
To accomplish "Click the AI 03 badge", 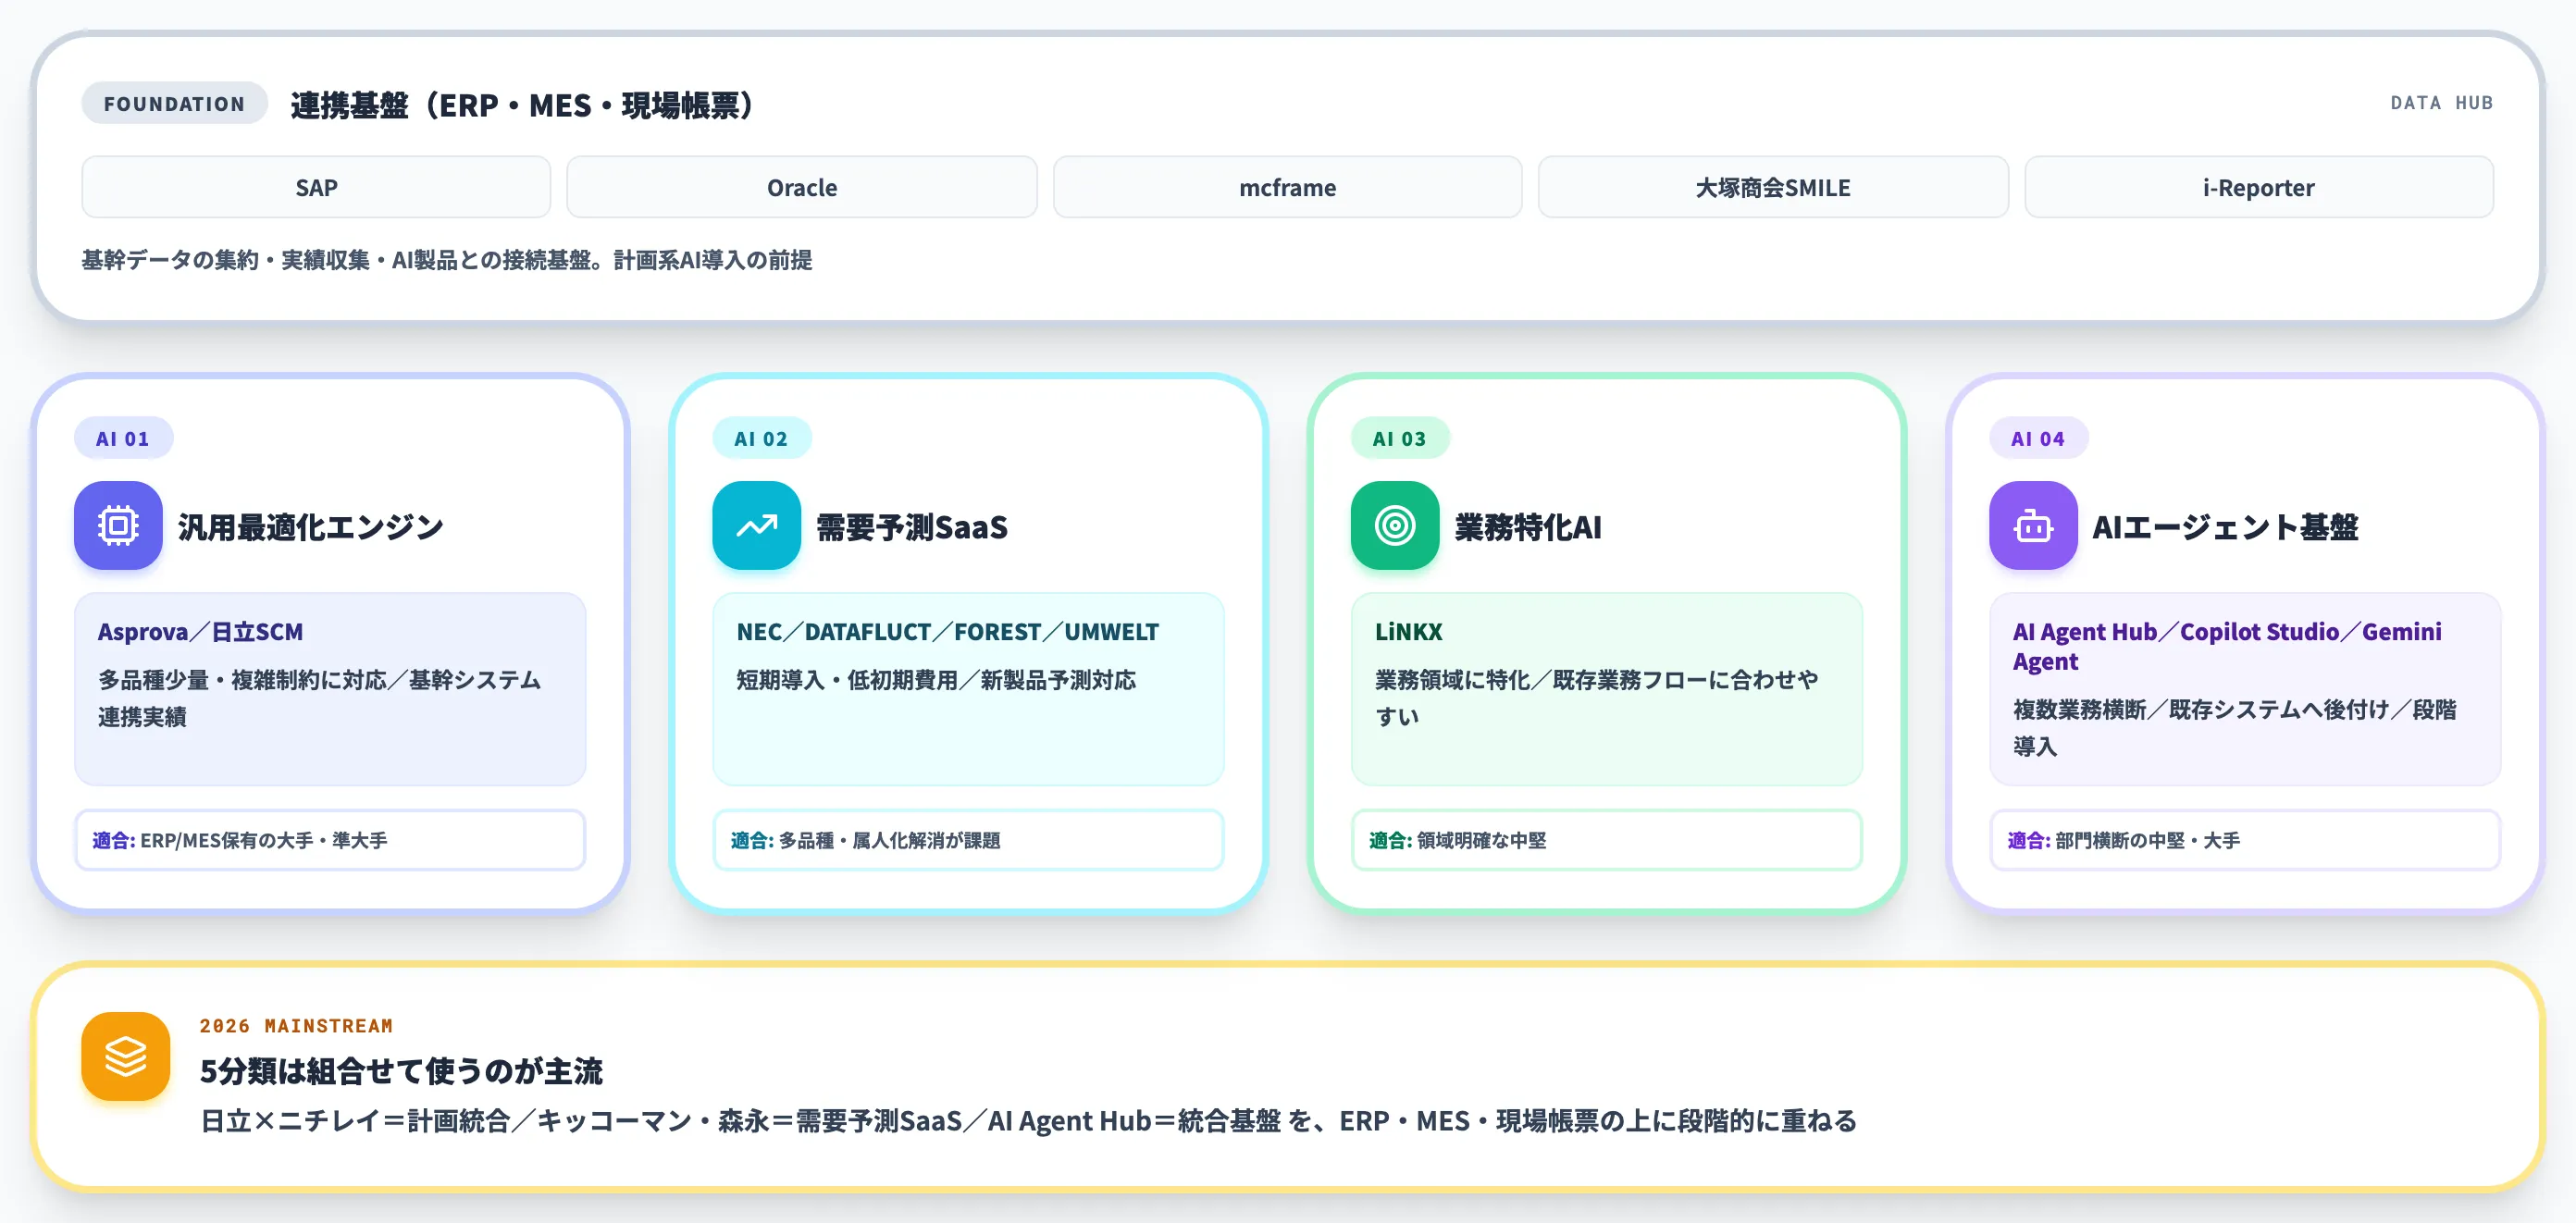I will (1400, 438).
